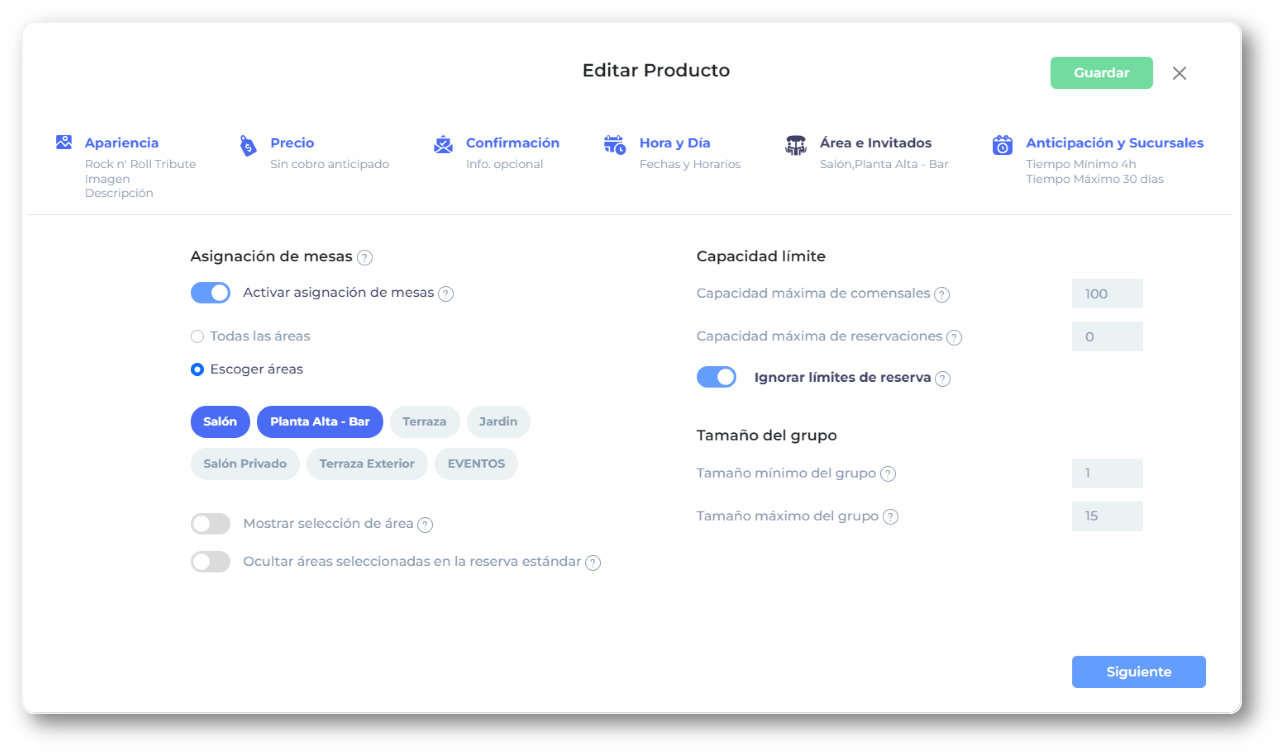The height and width of the screenshot is (756, 1284).
Task: Click the Editar Producto title text
Action: pyautogui.click(x=656, y=71)
